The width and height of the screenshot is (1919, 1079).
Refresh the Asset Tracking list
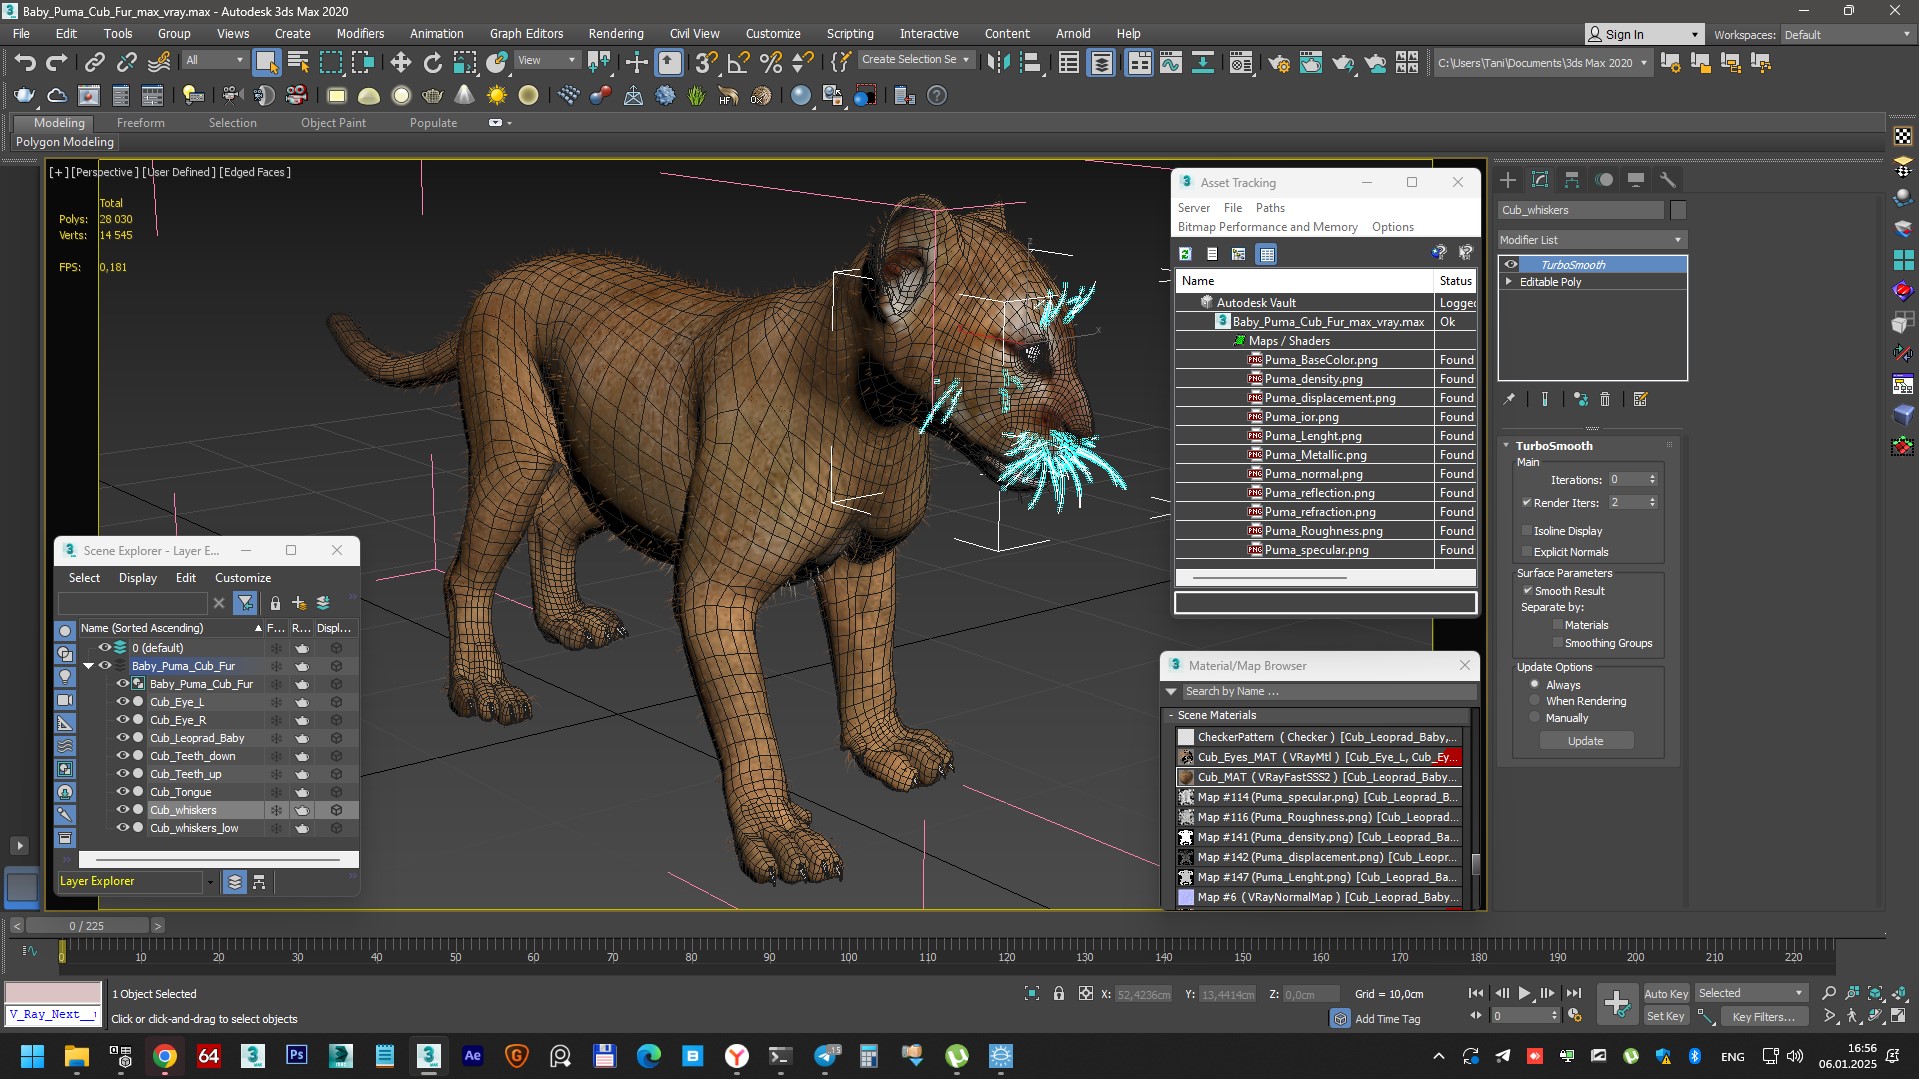coord(1185,254)
